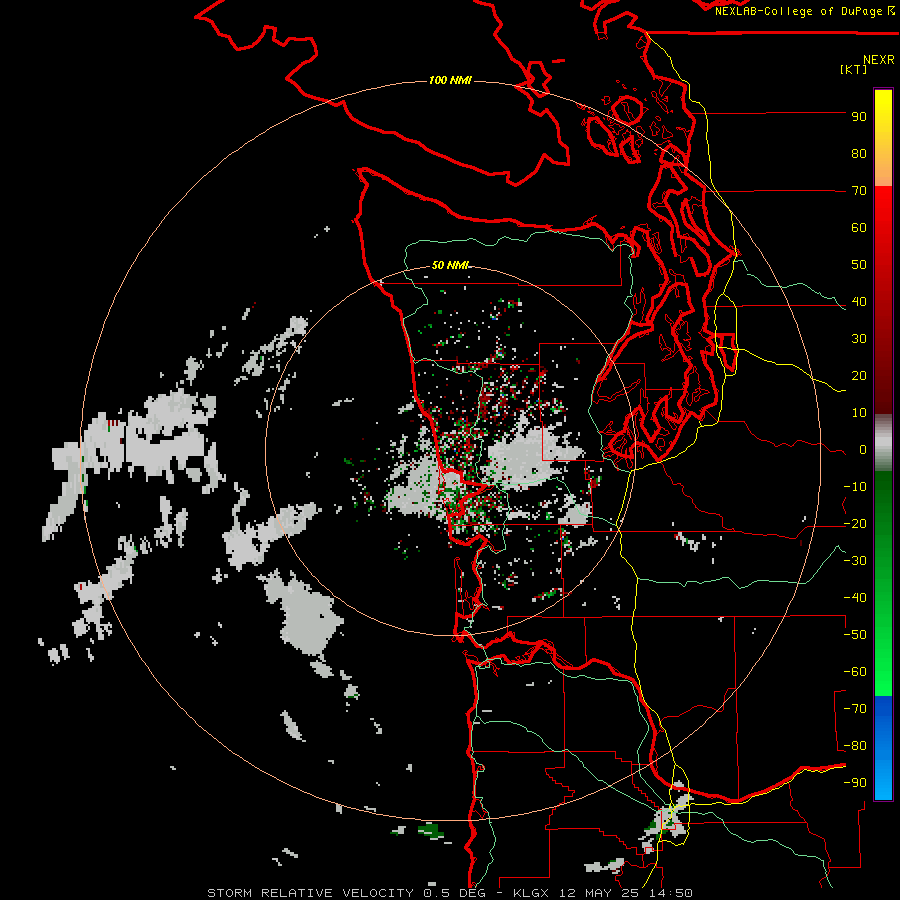Image resolution: width=900 pixels, height=900 pixels.
Task: Click the gray zero-velocity color bar segment
Action: click(x=883, y=443)
